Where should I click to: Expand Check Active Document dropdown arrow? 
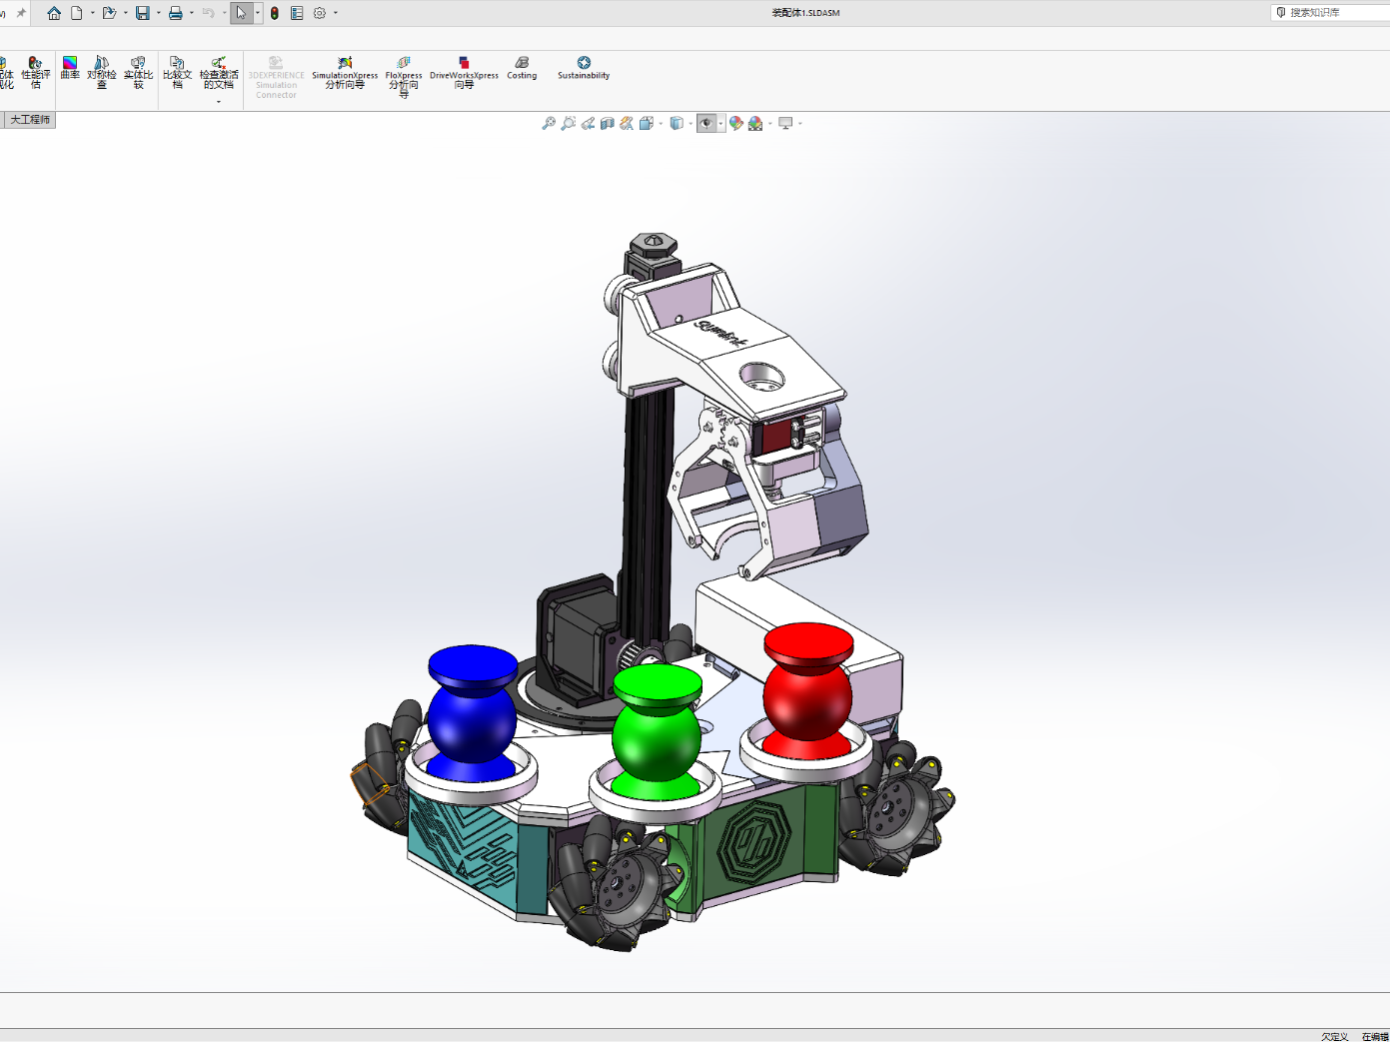[218, 101]
